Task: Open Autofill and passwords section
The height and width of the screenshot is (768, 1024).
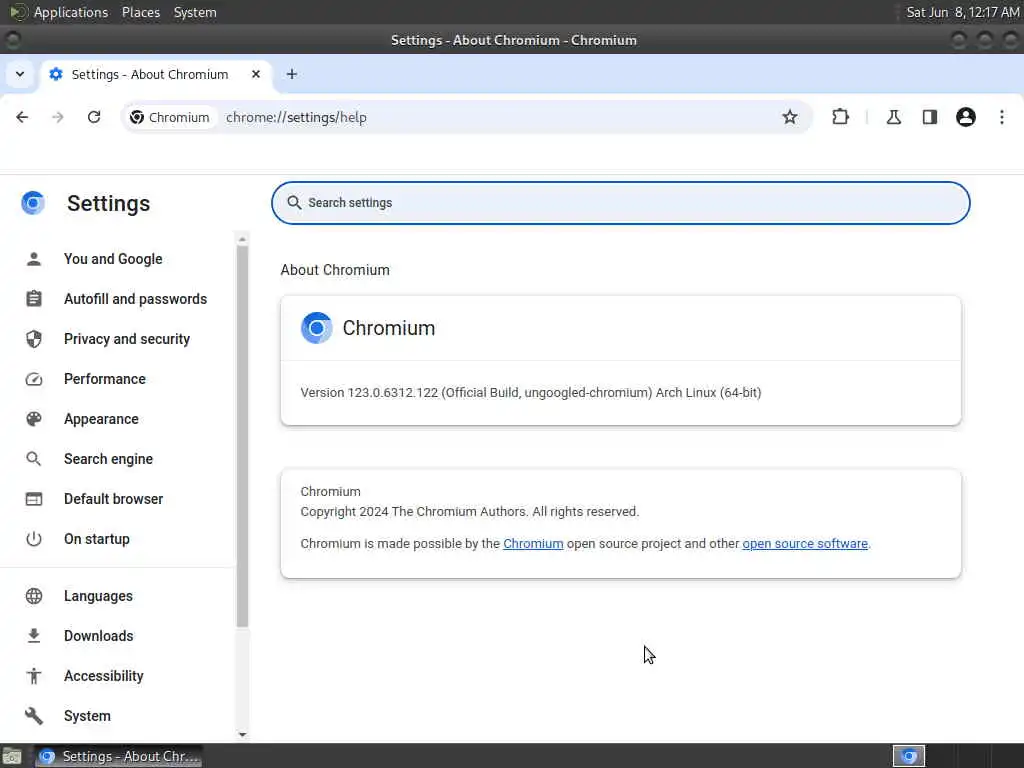Action: [x=135, y=299]
